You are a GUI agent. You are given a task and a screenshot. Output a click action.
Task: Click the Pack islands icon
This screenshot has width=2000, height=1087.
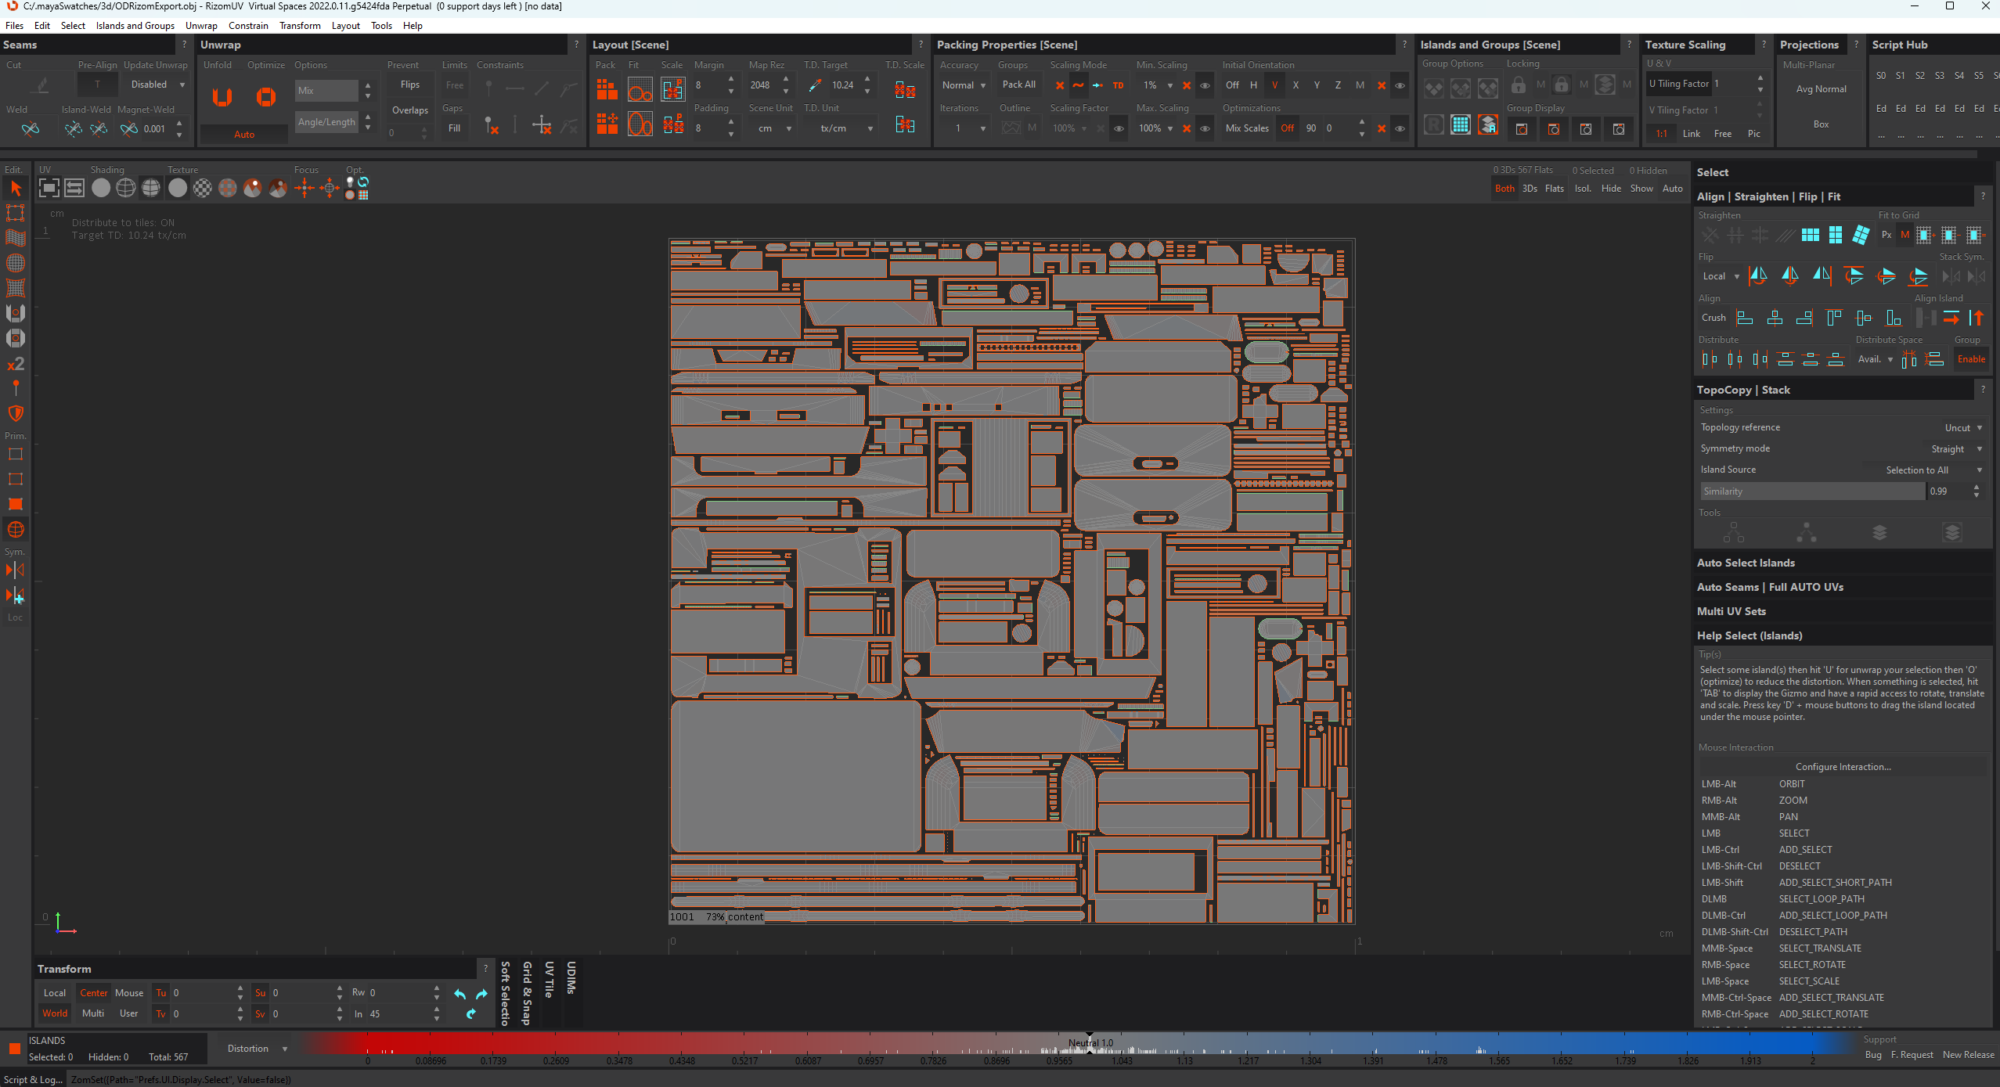[607, 90]
